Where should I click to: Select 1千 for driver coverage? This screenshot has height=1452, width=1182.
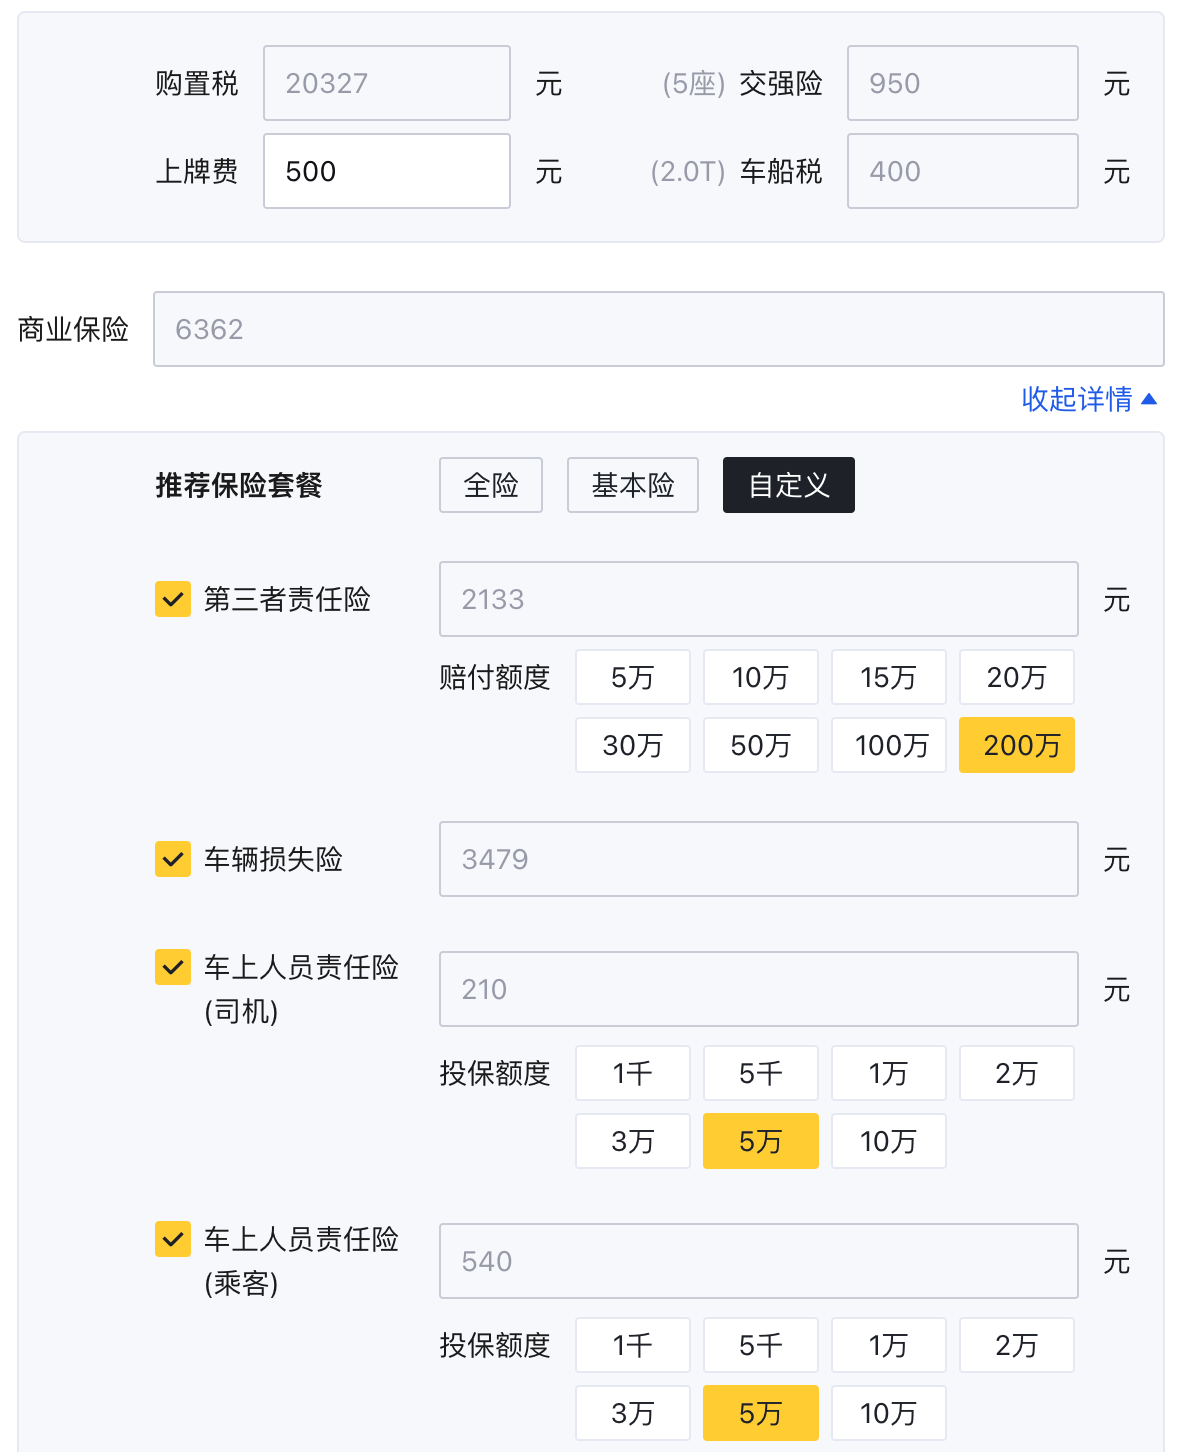point(632,1073)
